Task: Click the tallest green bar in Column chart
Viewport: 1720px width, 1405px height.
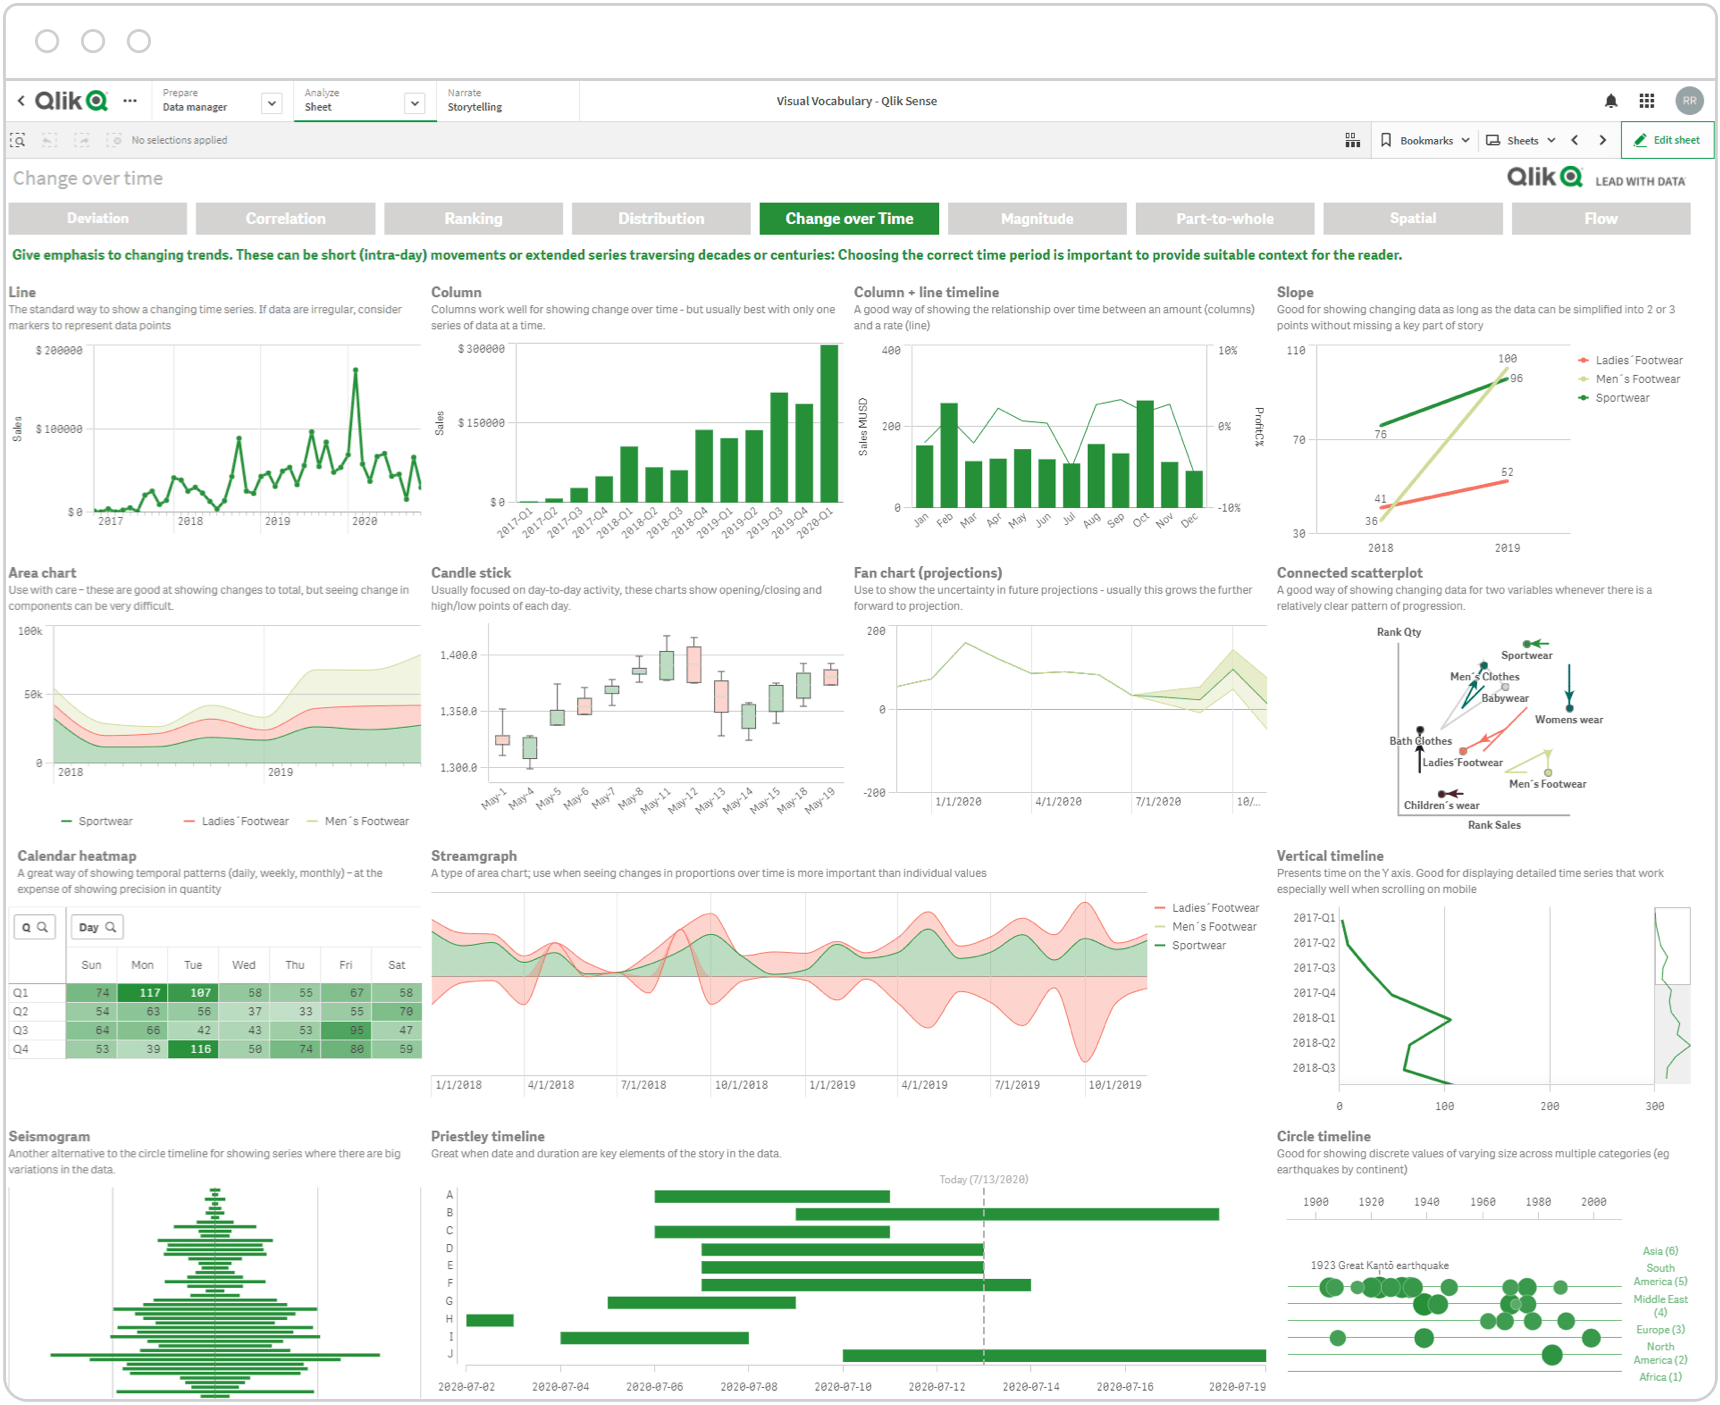Action: click(829, 423)
